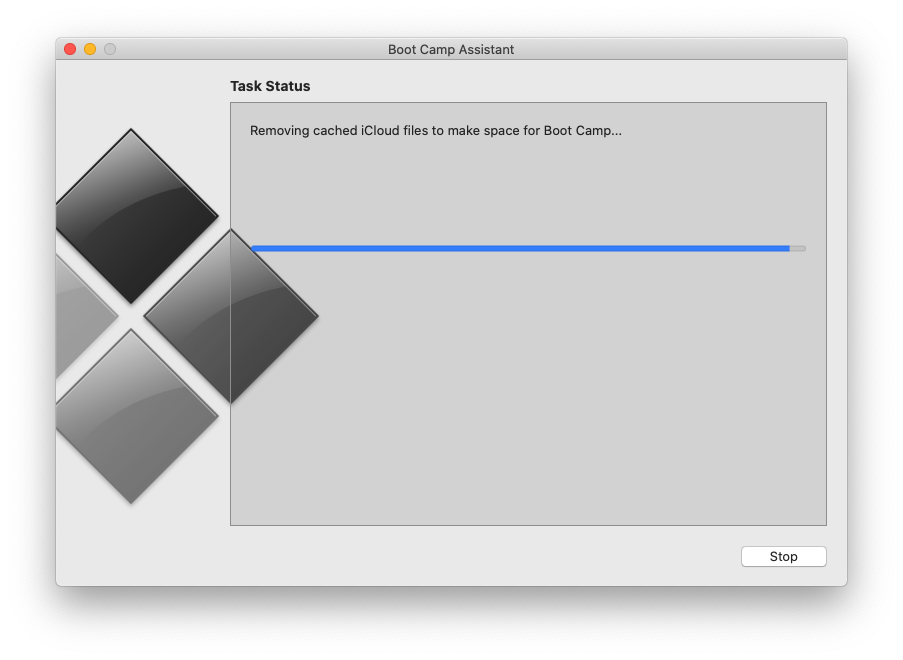Click the blue task progress bar

click(528, 248)
